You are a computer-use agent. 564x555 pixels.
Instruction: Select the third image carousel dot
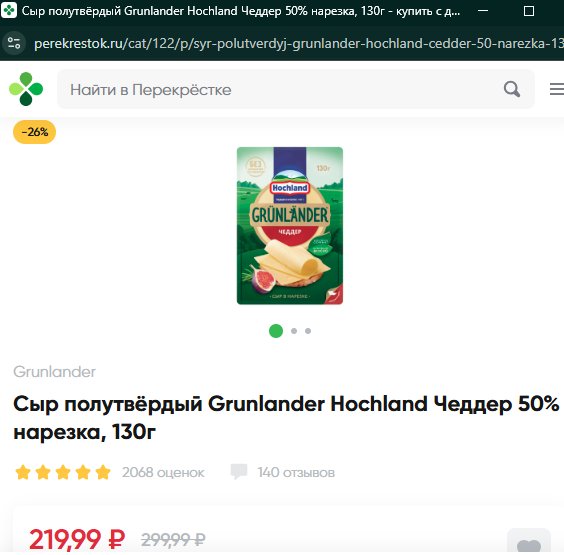pyautogui.click(x=308, y=331)
